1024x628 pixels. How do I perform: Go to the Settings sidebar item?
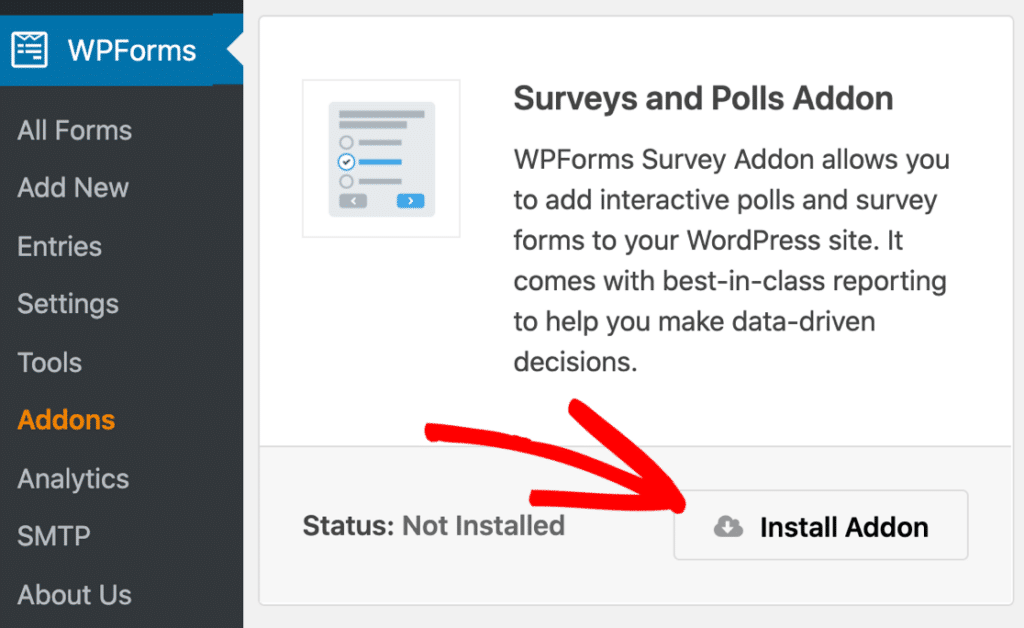67,304
